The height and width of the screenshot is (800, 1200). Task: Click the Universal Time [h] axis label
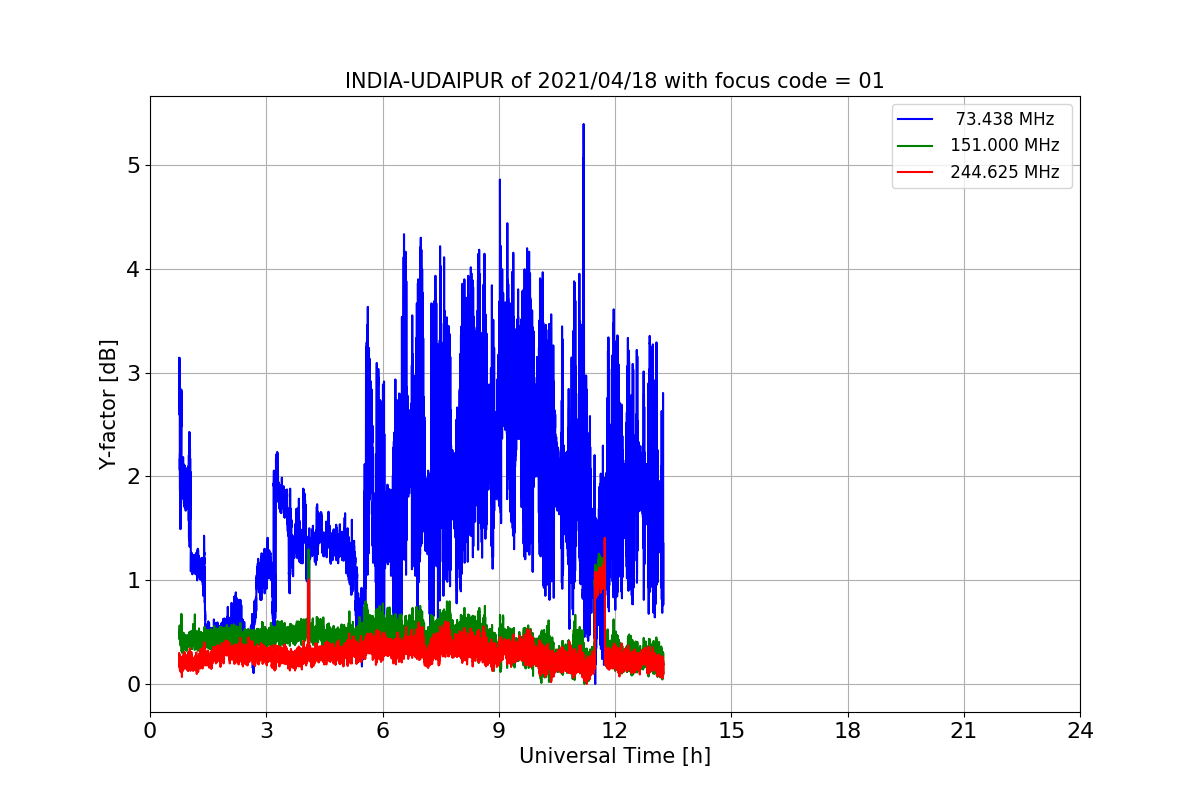615,756
